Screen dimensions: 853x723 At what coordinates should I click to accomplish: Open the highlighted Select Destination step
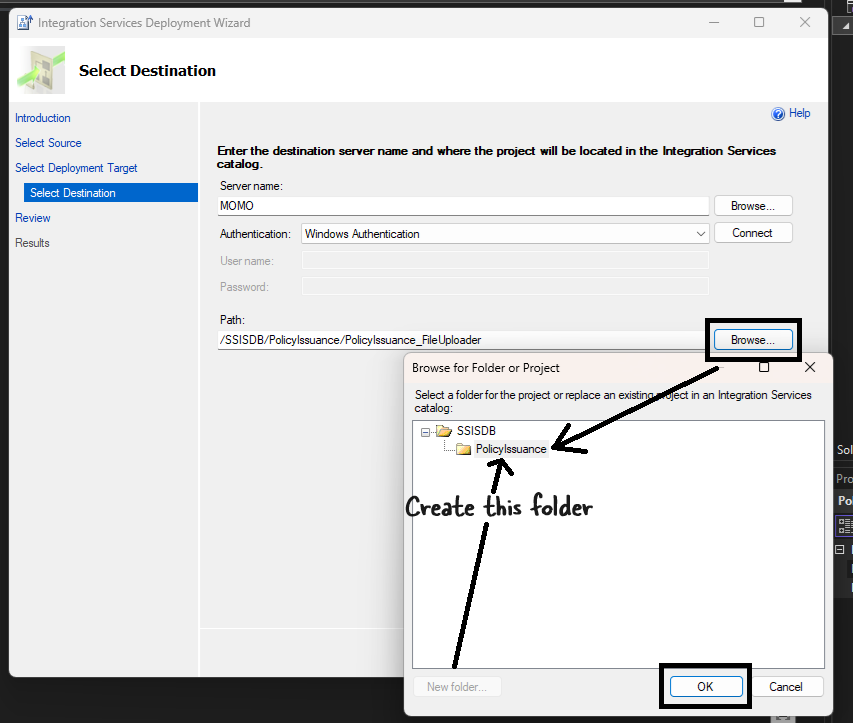(110, 193)
